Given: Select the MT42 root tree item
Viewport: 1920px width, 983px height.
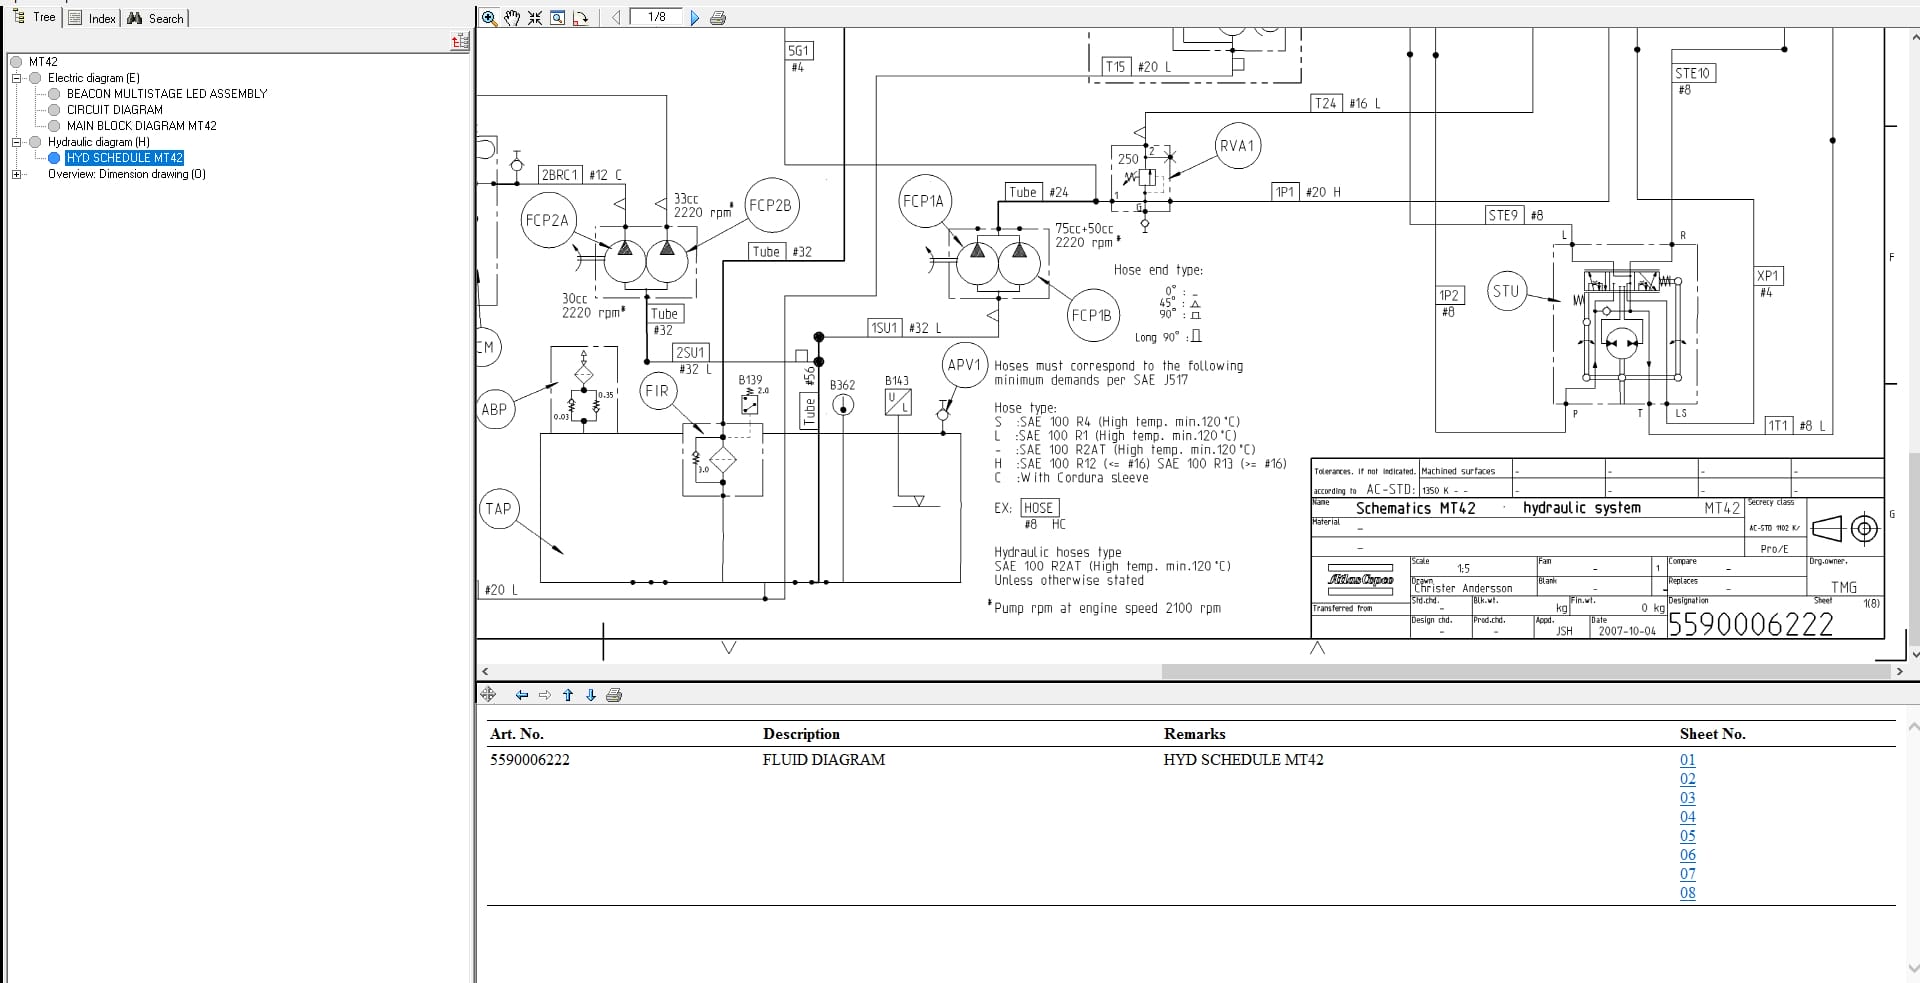Looking at the screenshot, I should [43, 62].
